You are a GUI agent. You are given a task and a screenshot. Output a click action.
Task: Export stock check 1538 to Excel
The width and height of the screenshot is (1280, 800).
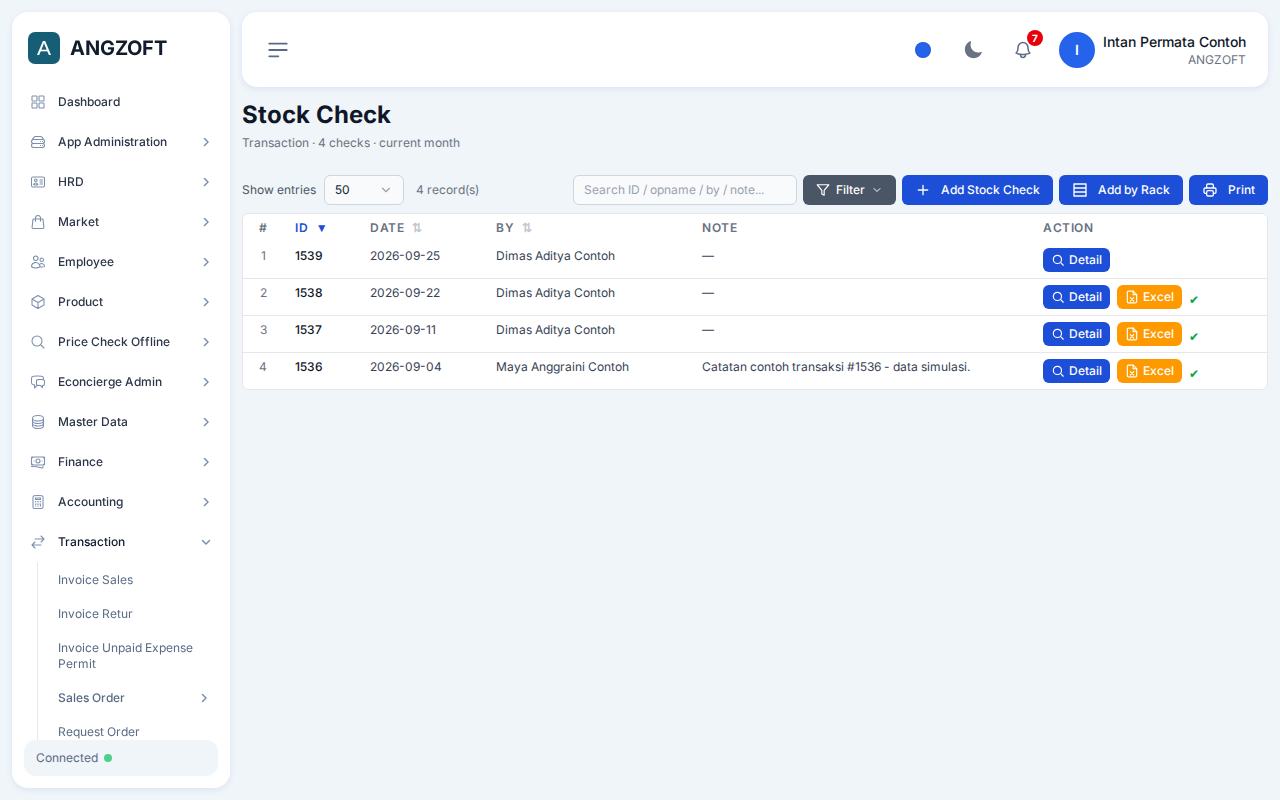(1149, 297)
